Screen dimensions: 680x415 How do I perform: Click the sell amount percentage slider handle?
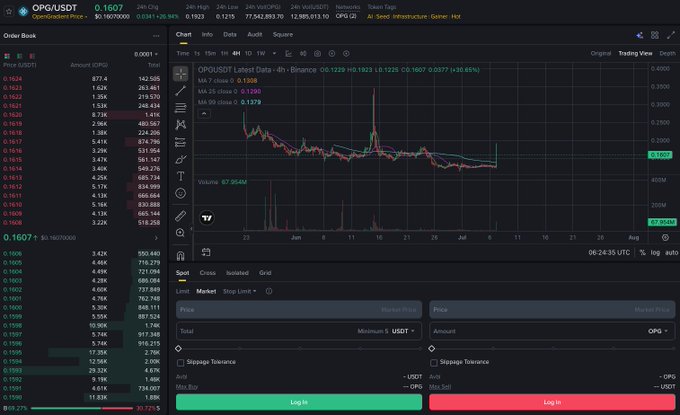432,348
